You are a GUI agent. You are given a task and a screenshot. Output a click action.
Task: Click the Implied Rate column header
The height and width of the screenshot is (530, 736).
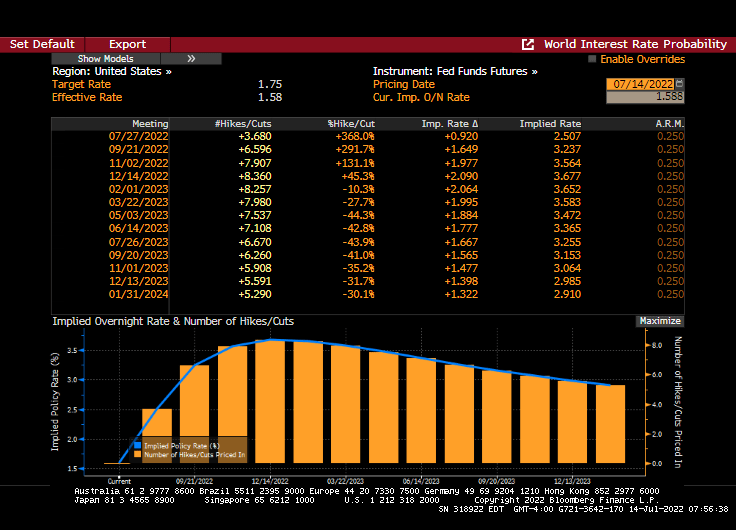coord(550,123)
